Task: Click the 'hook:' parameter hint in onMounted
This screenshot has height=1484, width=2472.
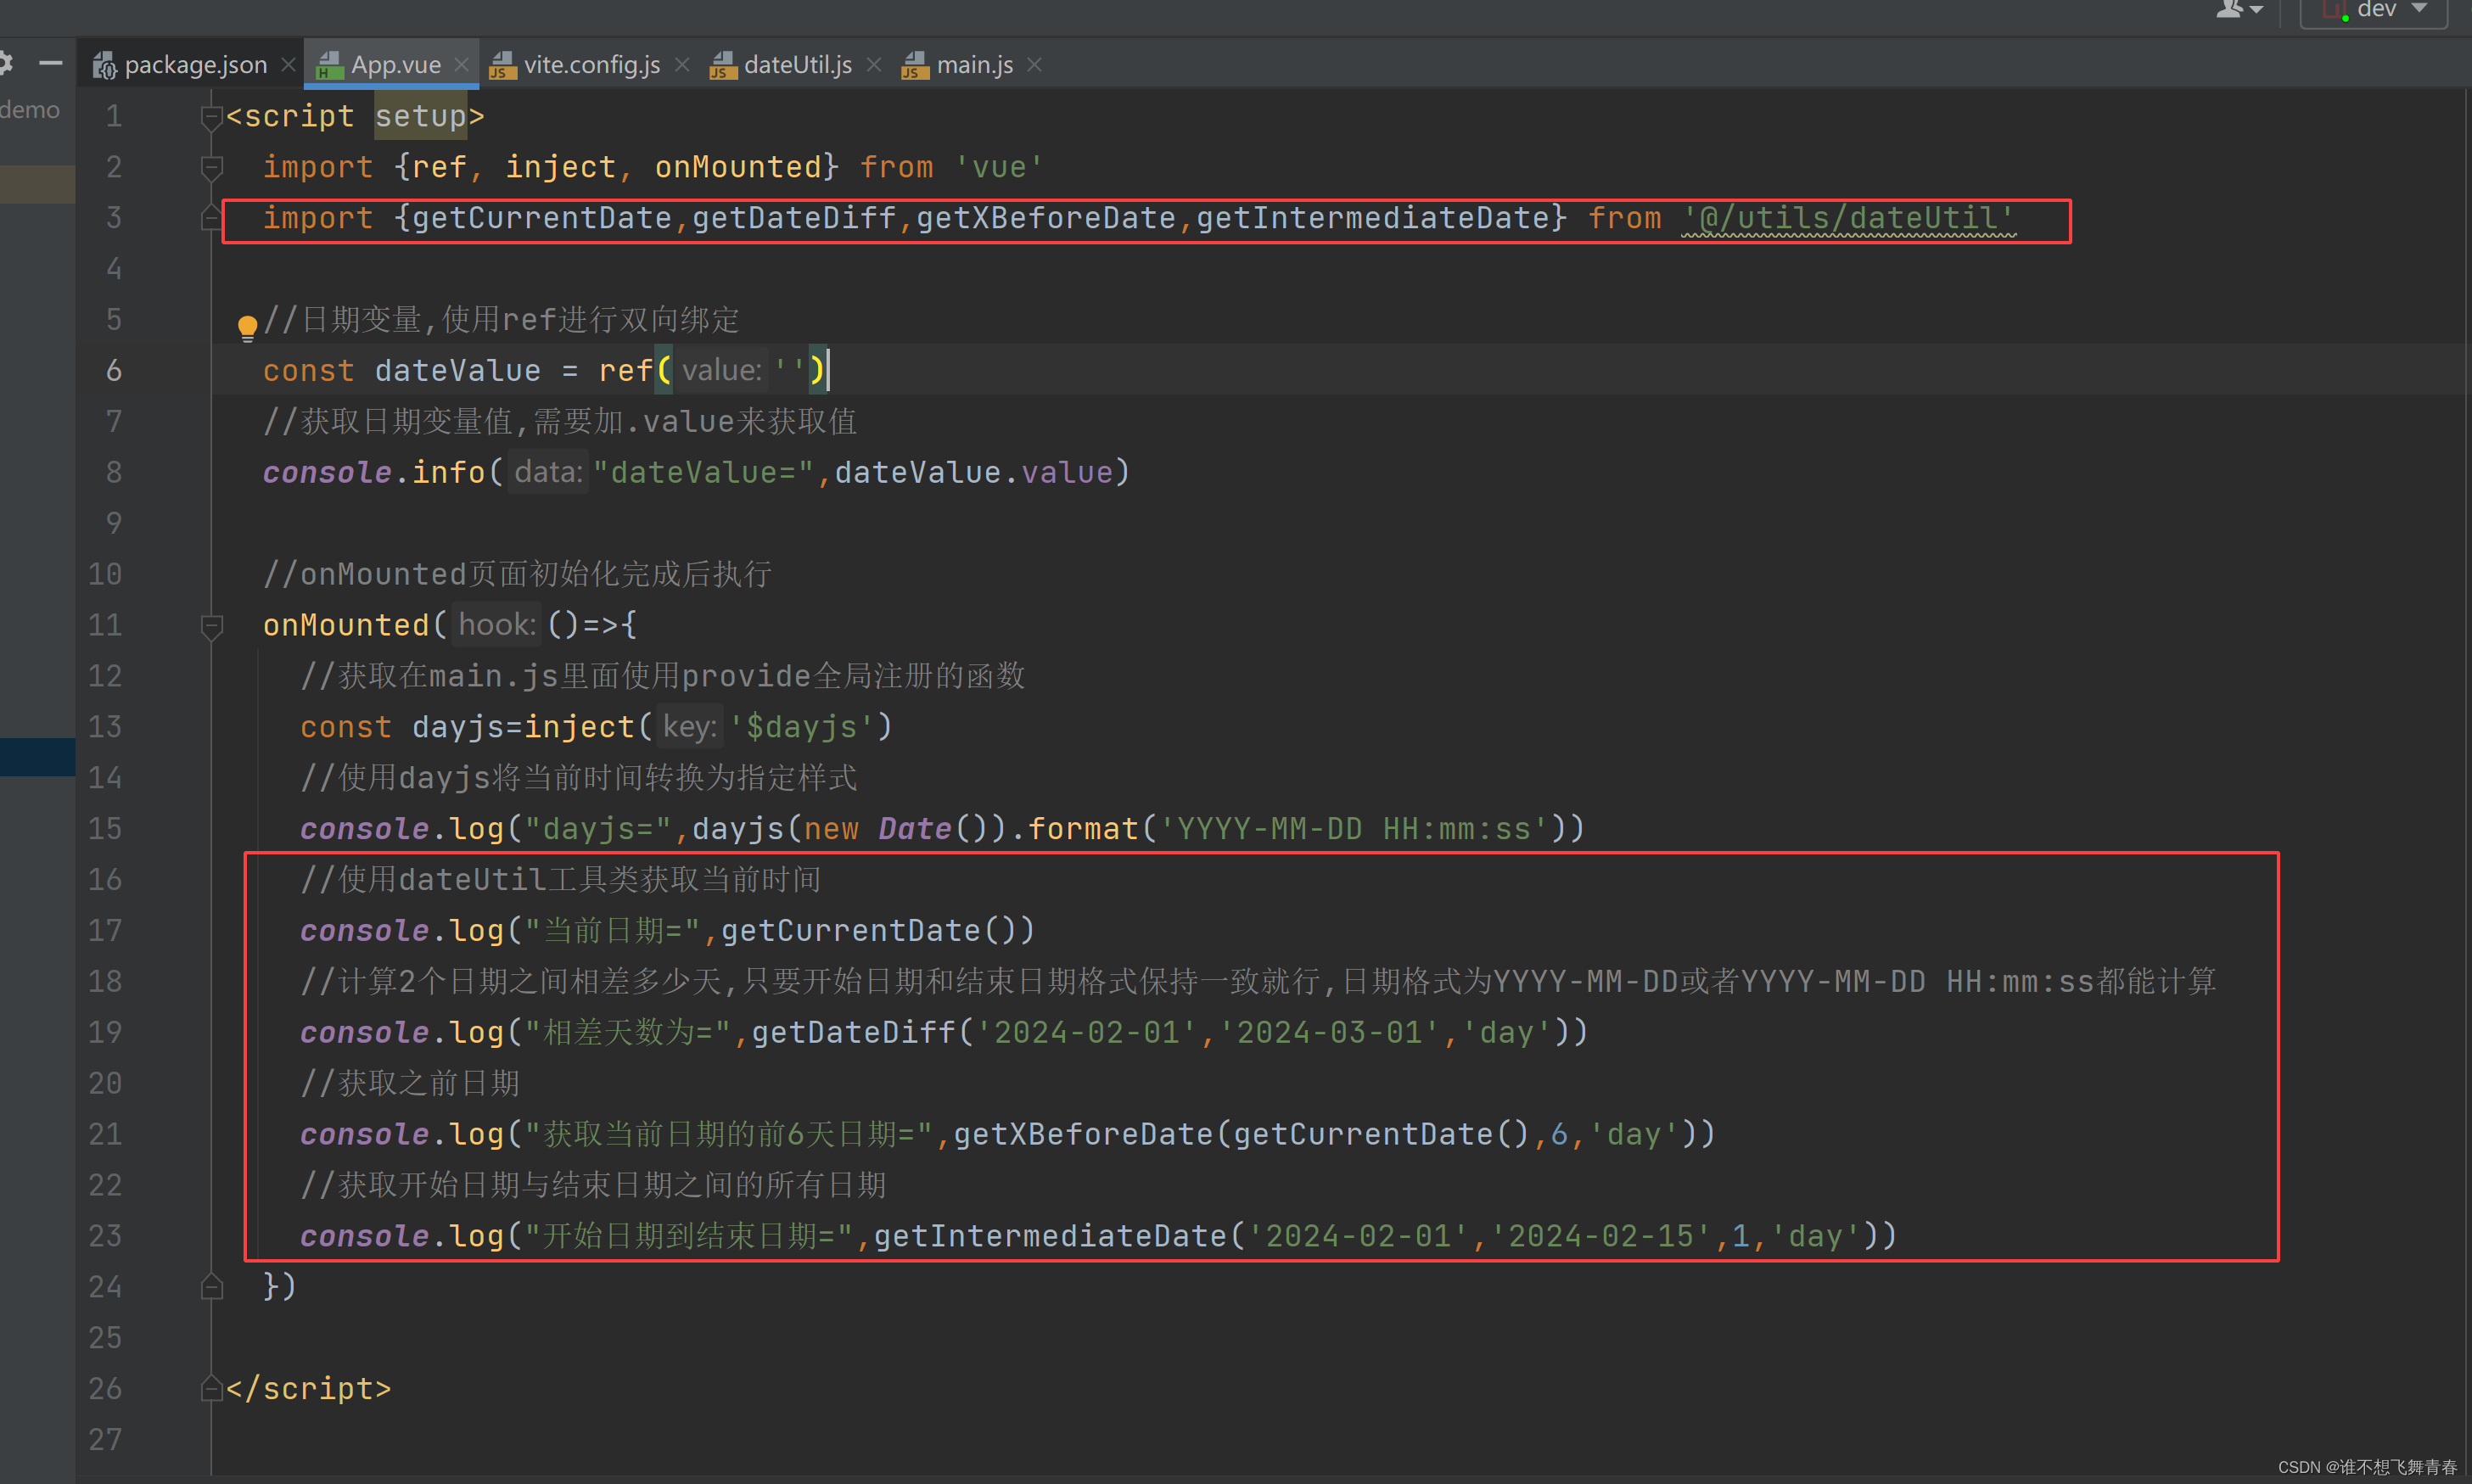Action: click(x=497, y=625)
